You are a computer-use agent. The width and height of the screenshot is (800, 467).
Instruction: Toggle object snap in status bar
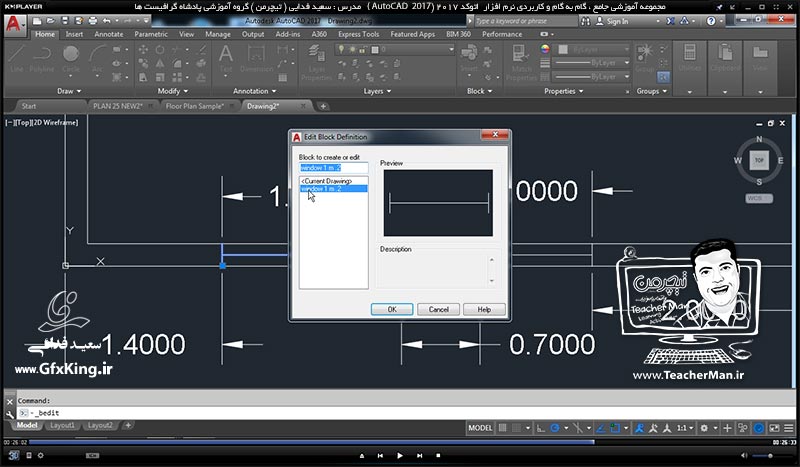tap(615, 428)
